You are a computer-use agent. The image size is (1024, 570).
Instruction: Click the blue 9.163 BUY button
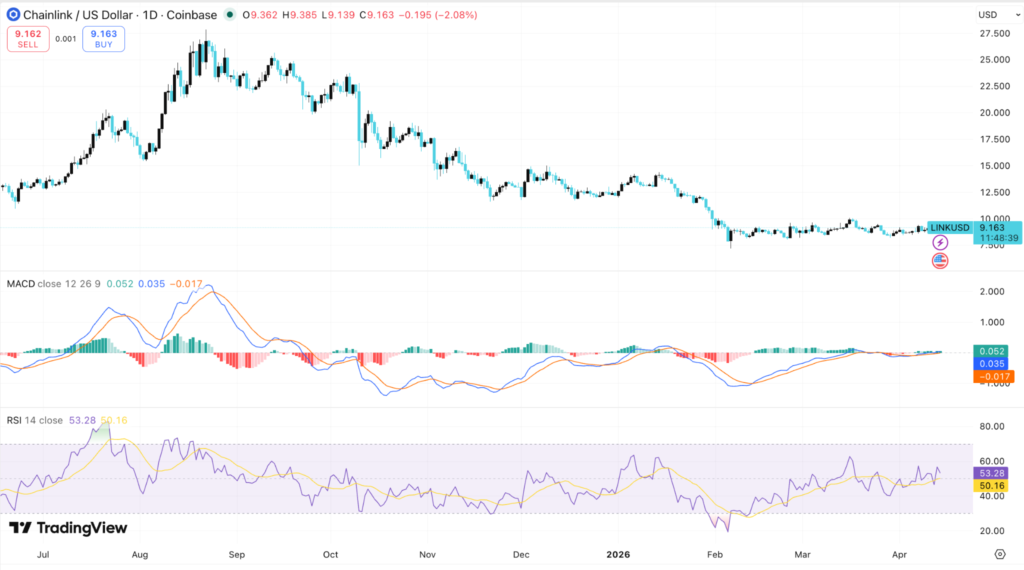point(103,39)
